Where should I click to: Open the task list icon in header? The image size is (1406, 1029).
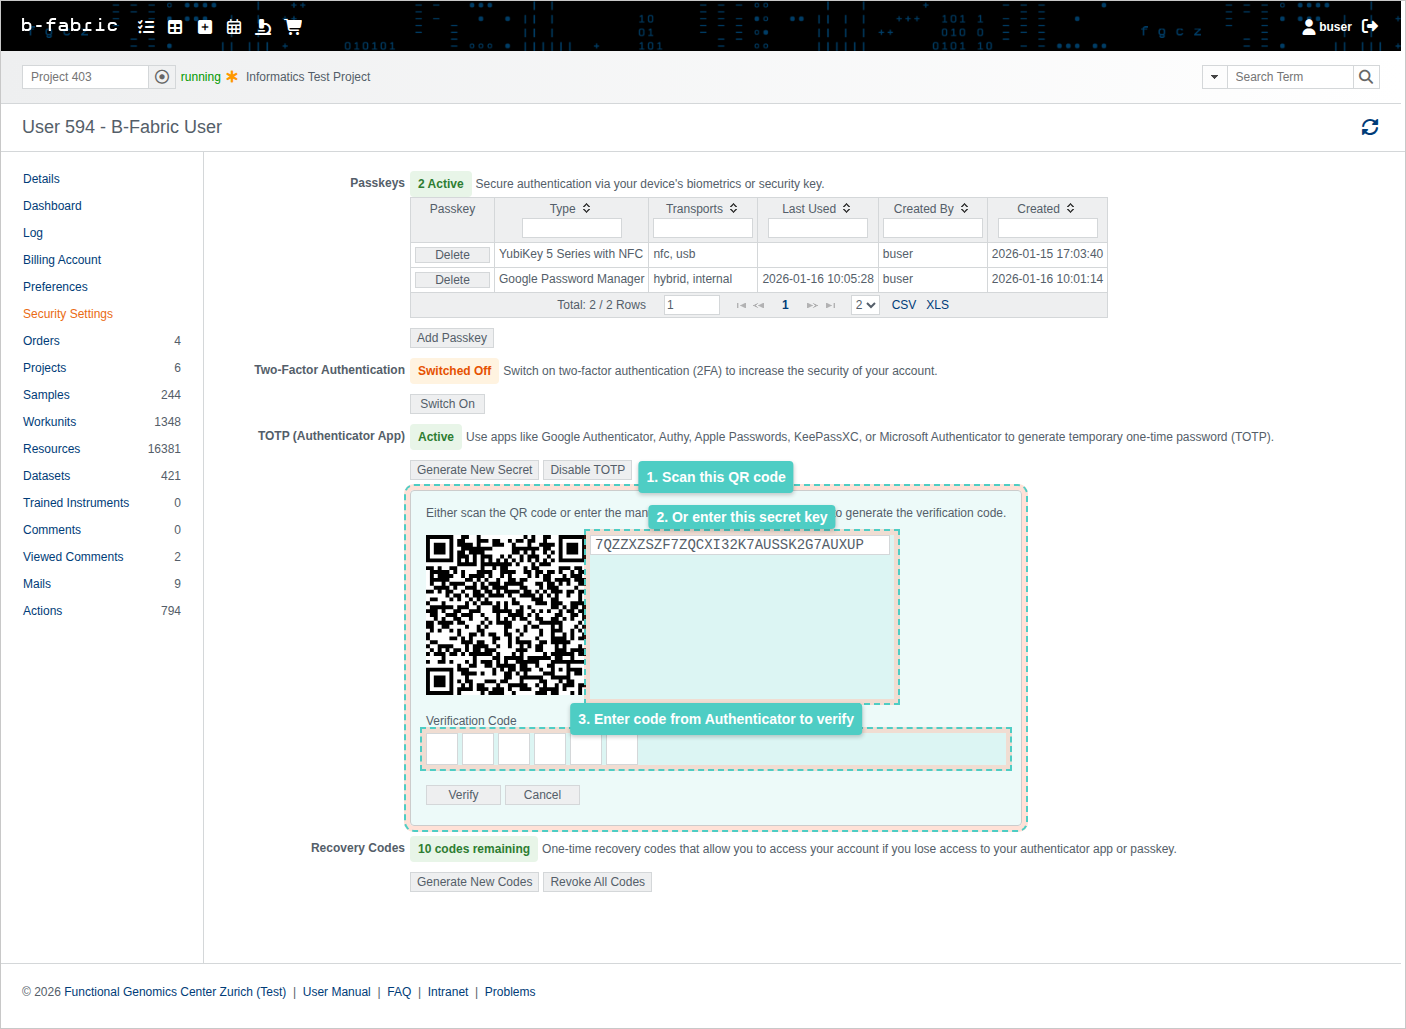[x=146, y=27]
